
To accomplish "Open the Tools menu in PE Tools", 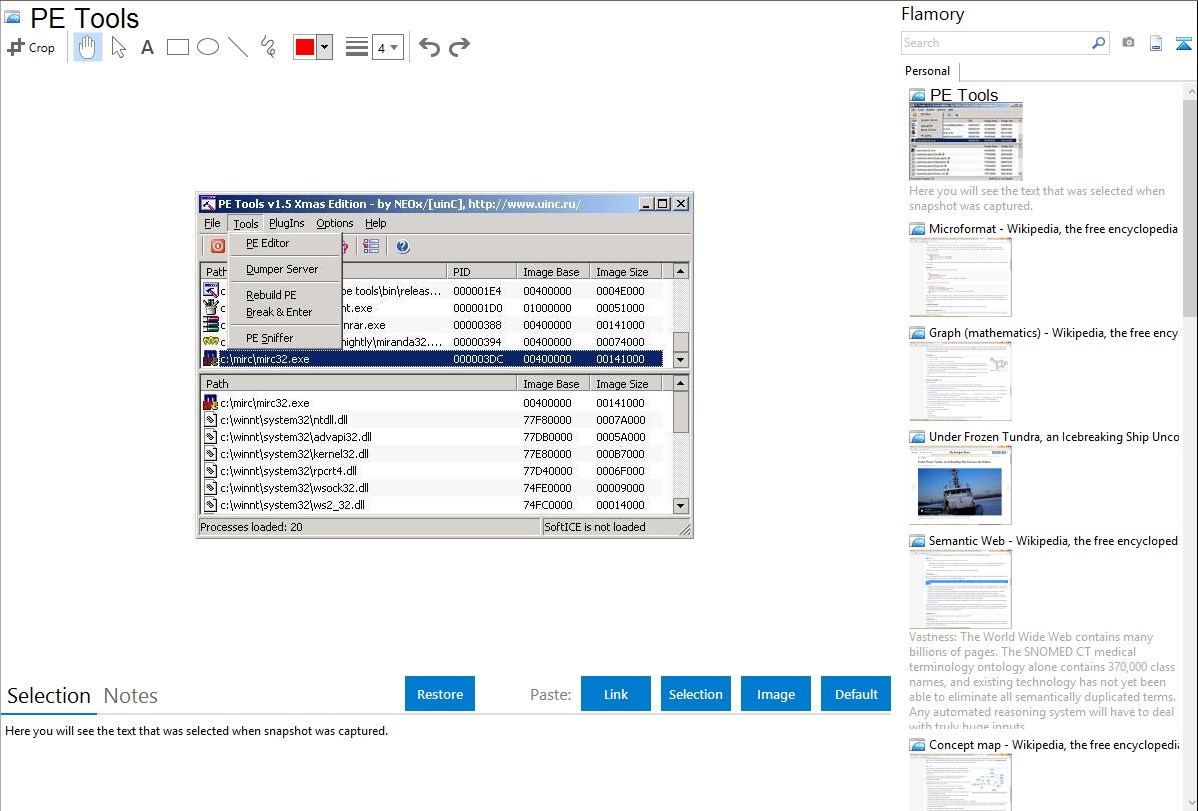I will (x=246, y=223).
